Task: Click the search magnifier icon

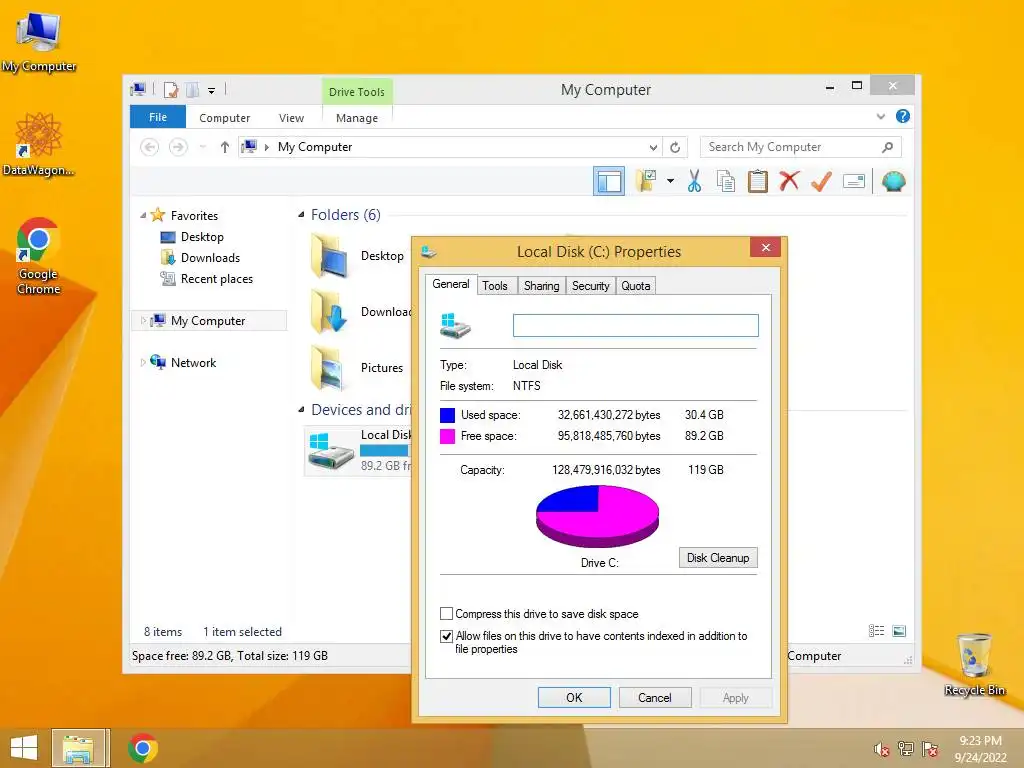Action: click(x=888, y=147)
